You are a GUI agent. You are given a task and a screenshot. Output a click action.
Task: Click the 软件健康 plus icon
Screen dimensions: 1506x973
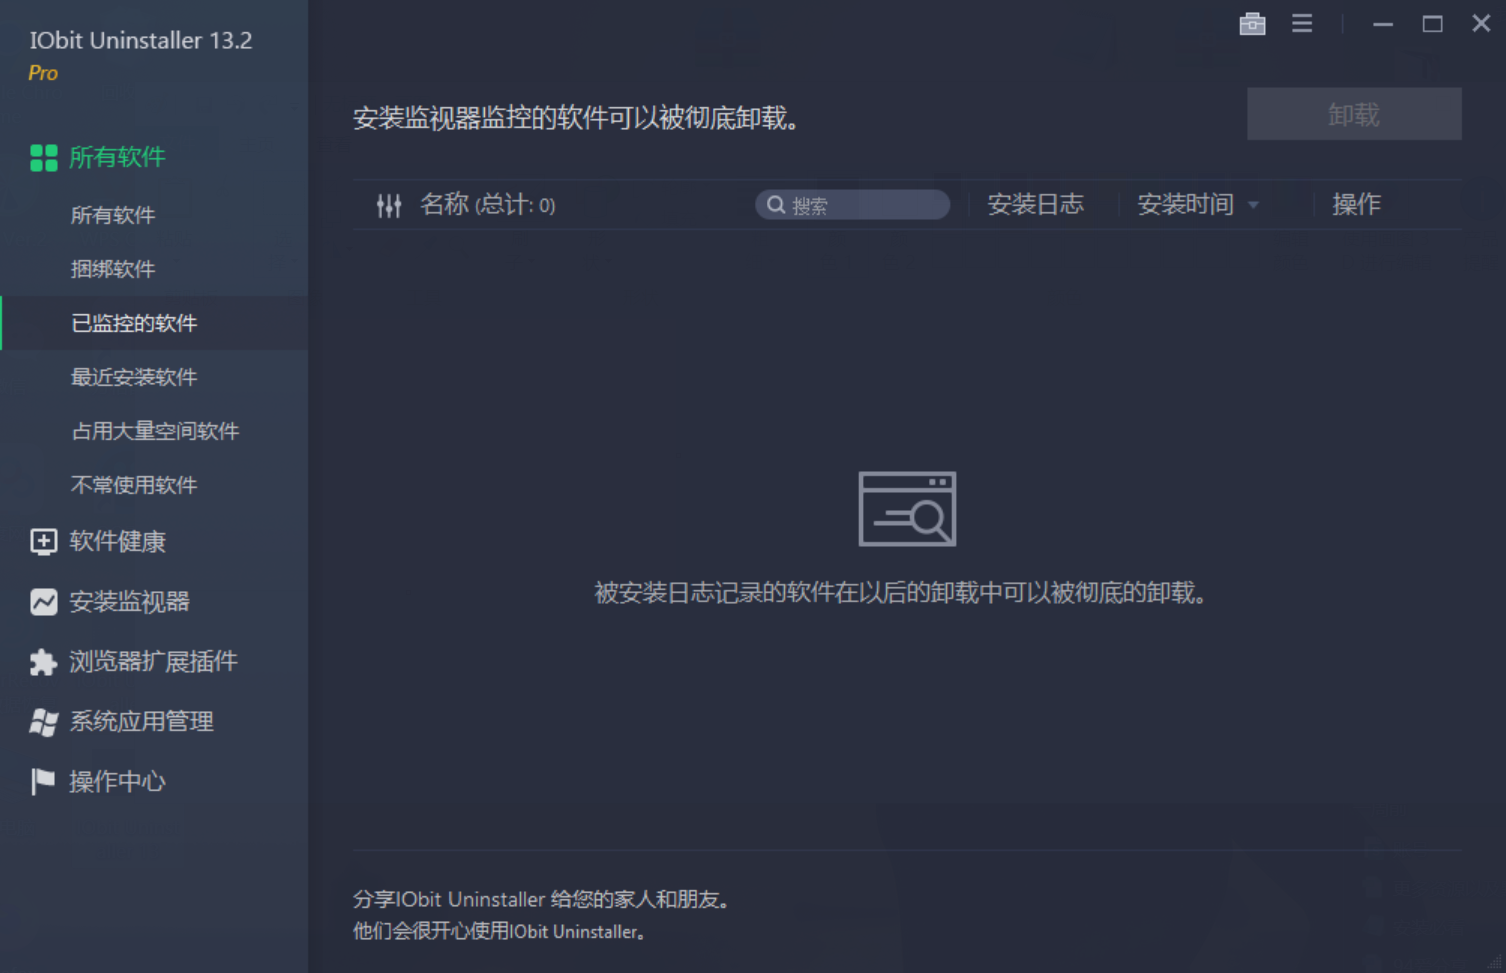pyautogui.click(x=44, y=541)
